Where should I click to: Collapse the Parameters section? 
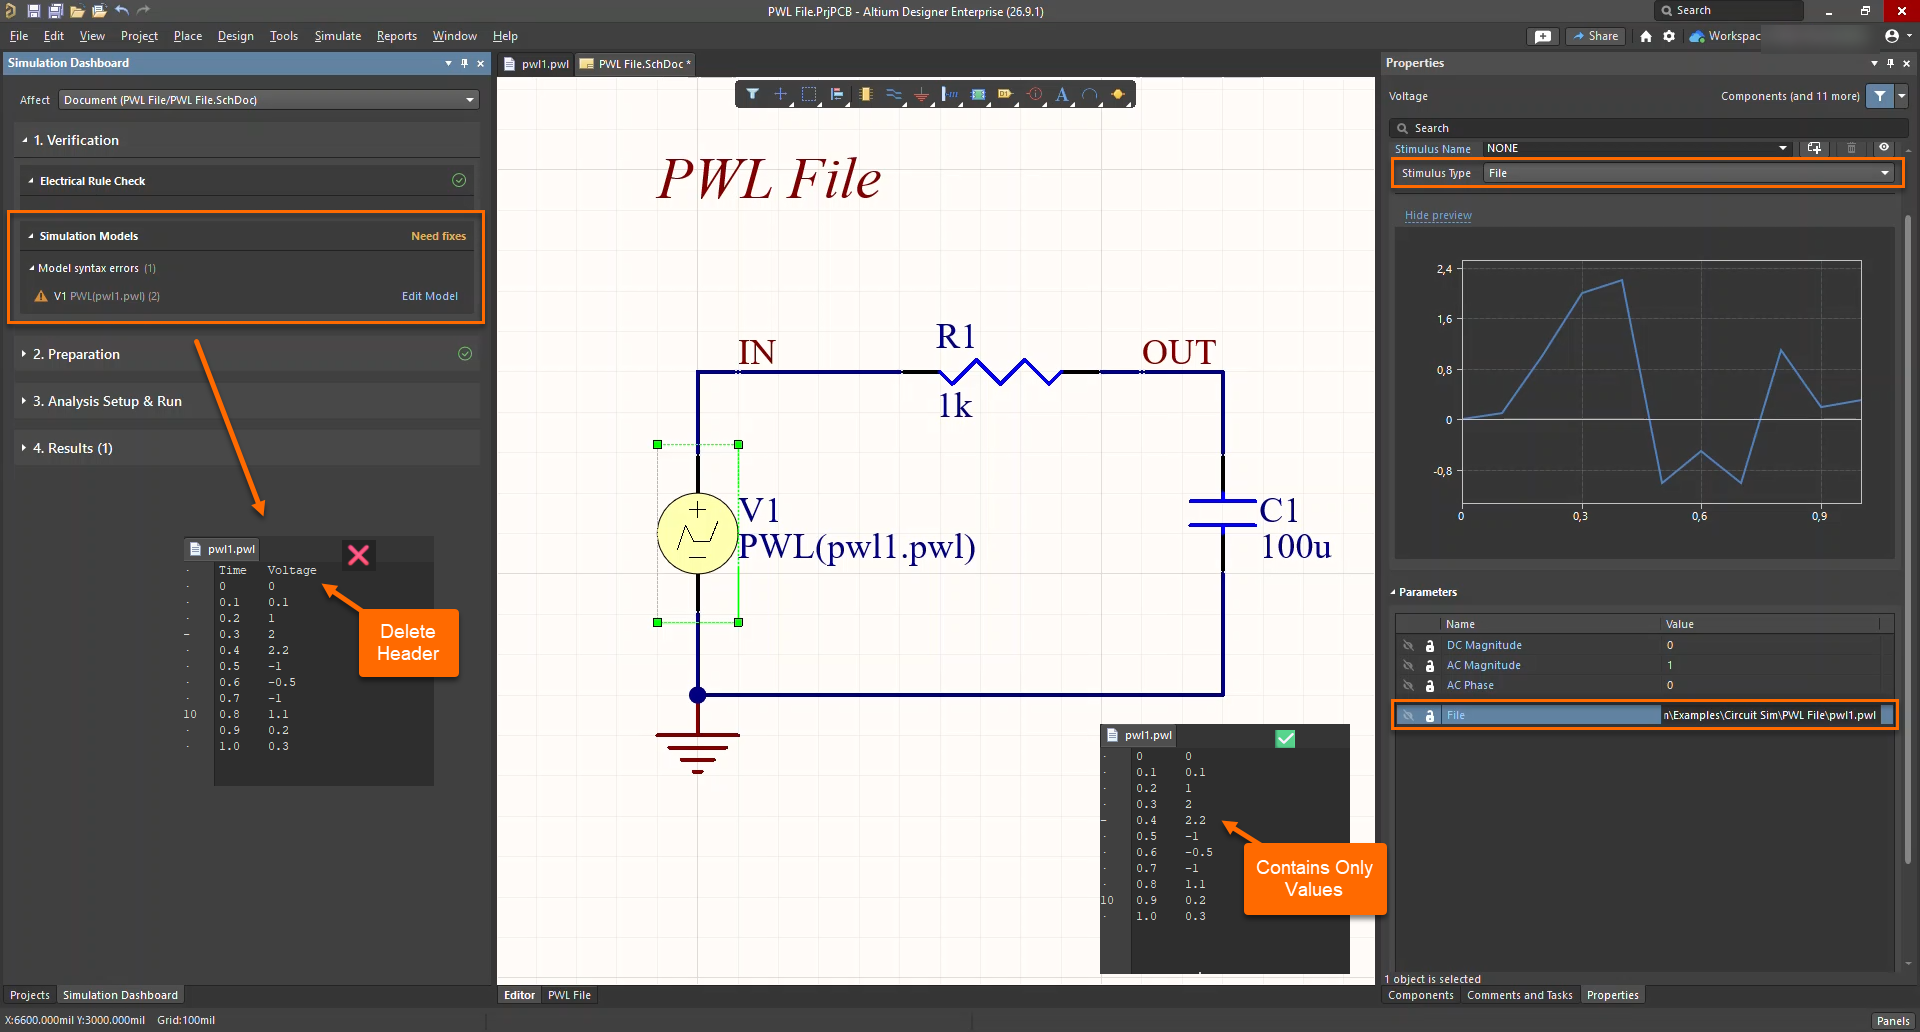[x=1392, y=592]
